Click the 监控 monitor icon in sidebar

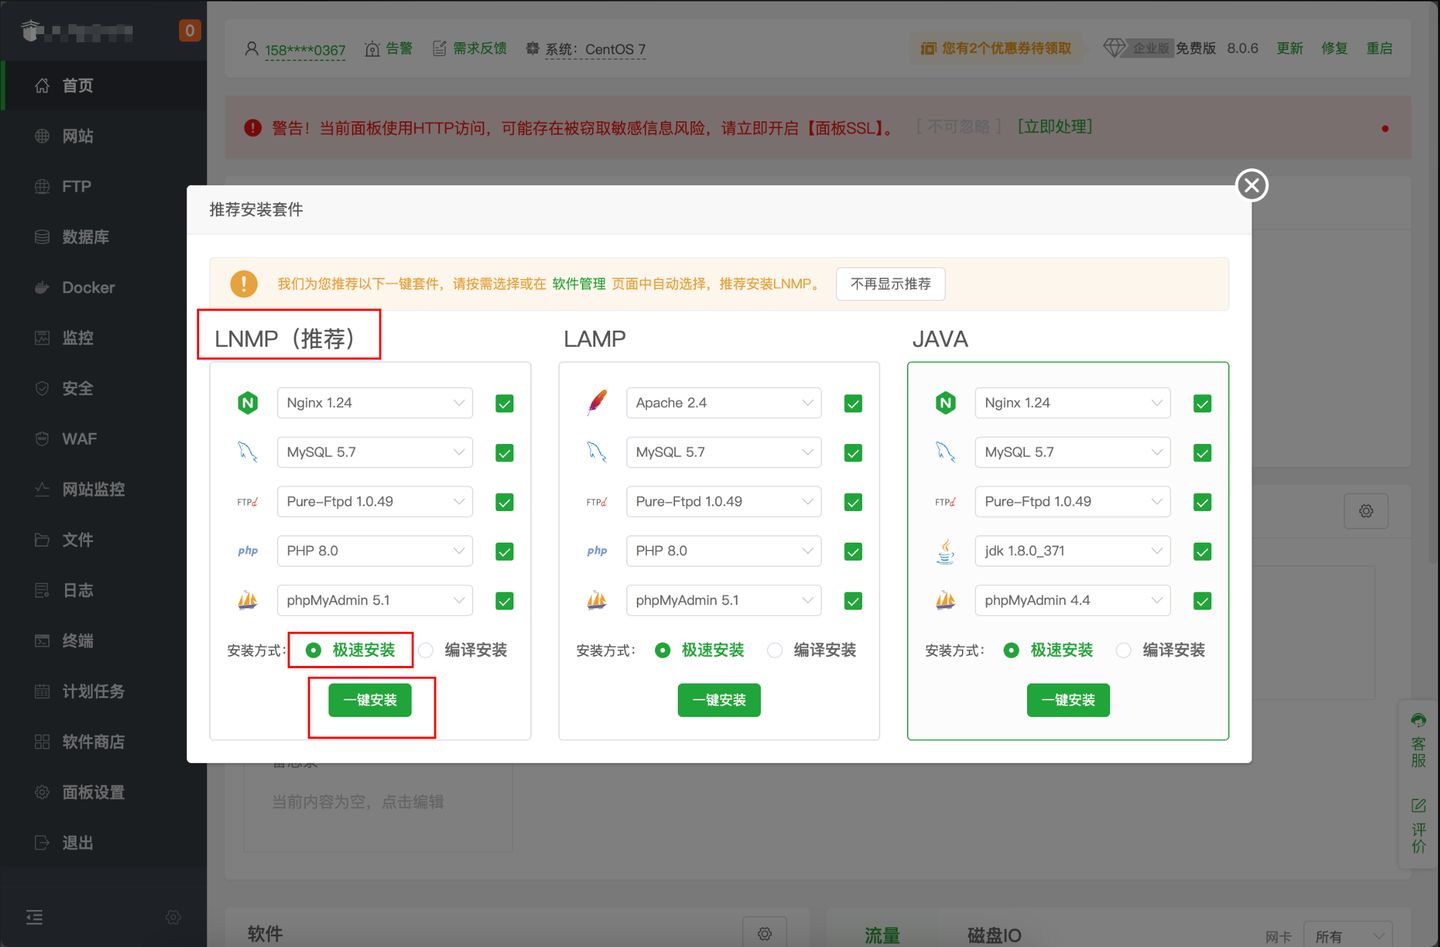pyautogui.click(x=42, y=338)
